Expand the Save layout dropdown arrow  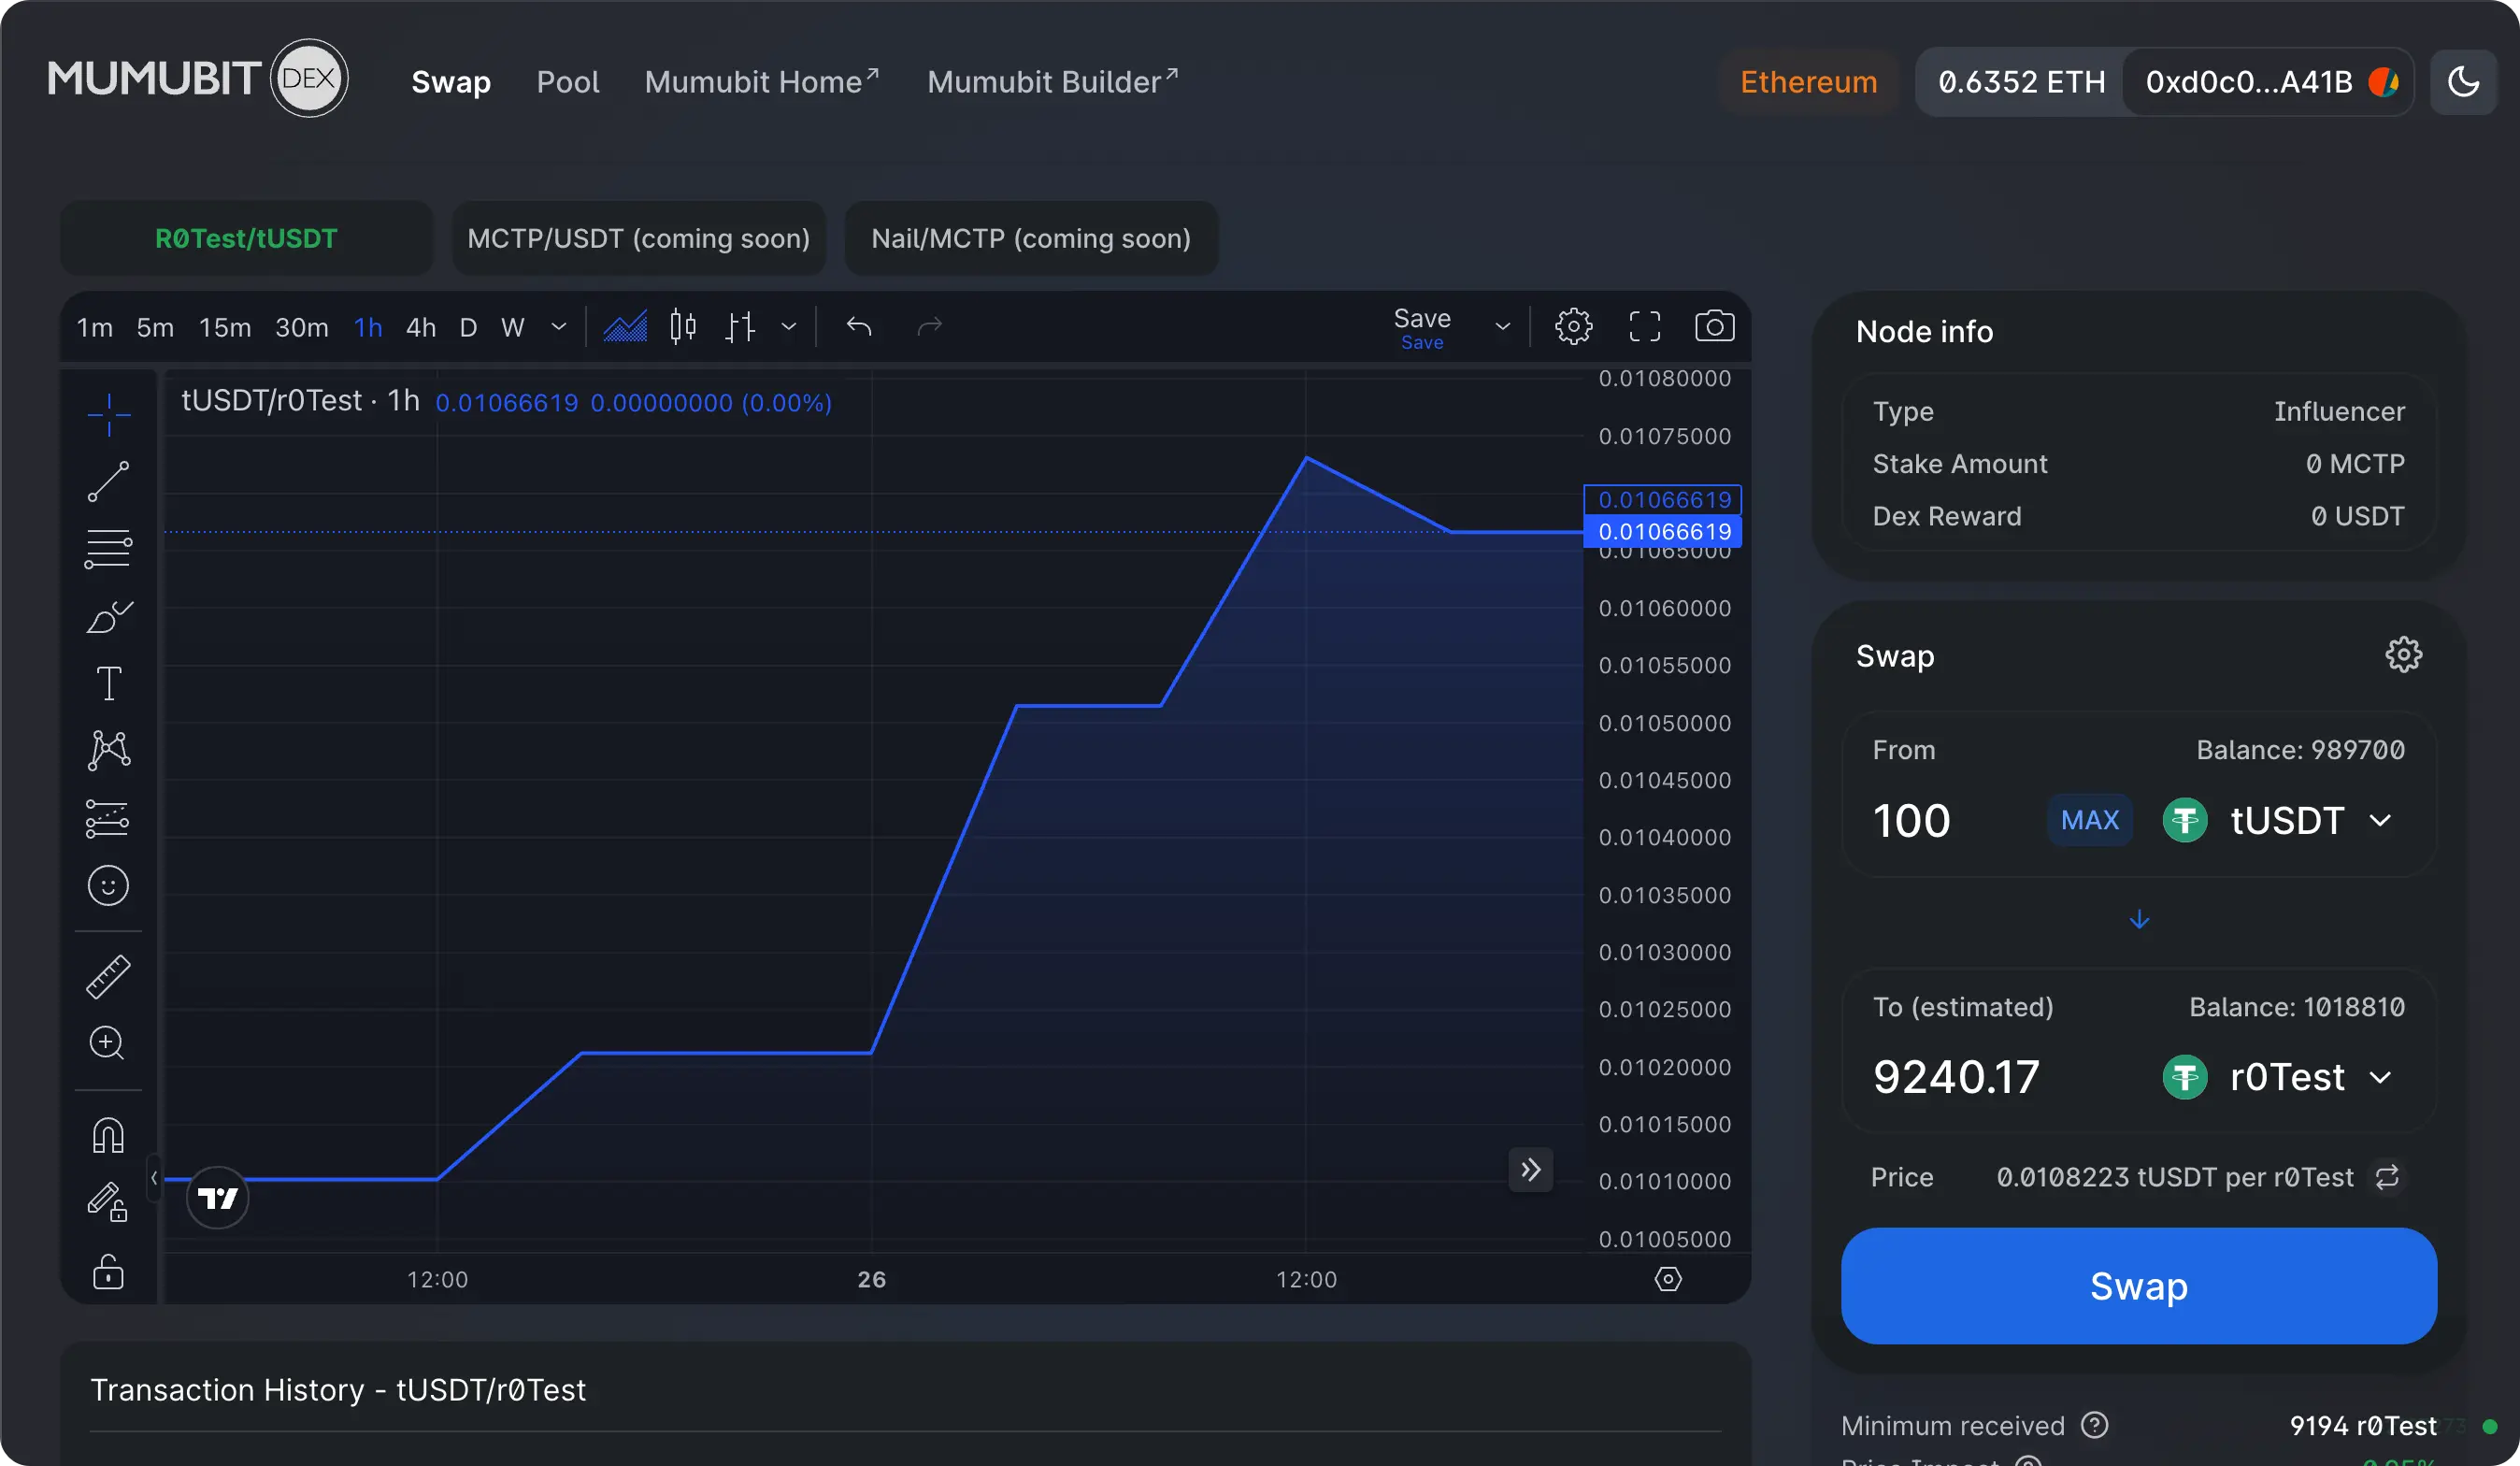tap(1503, 327)
